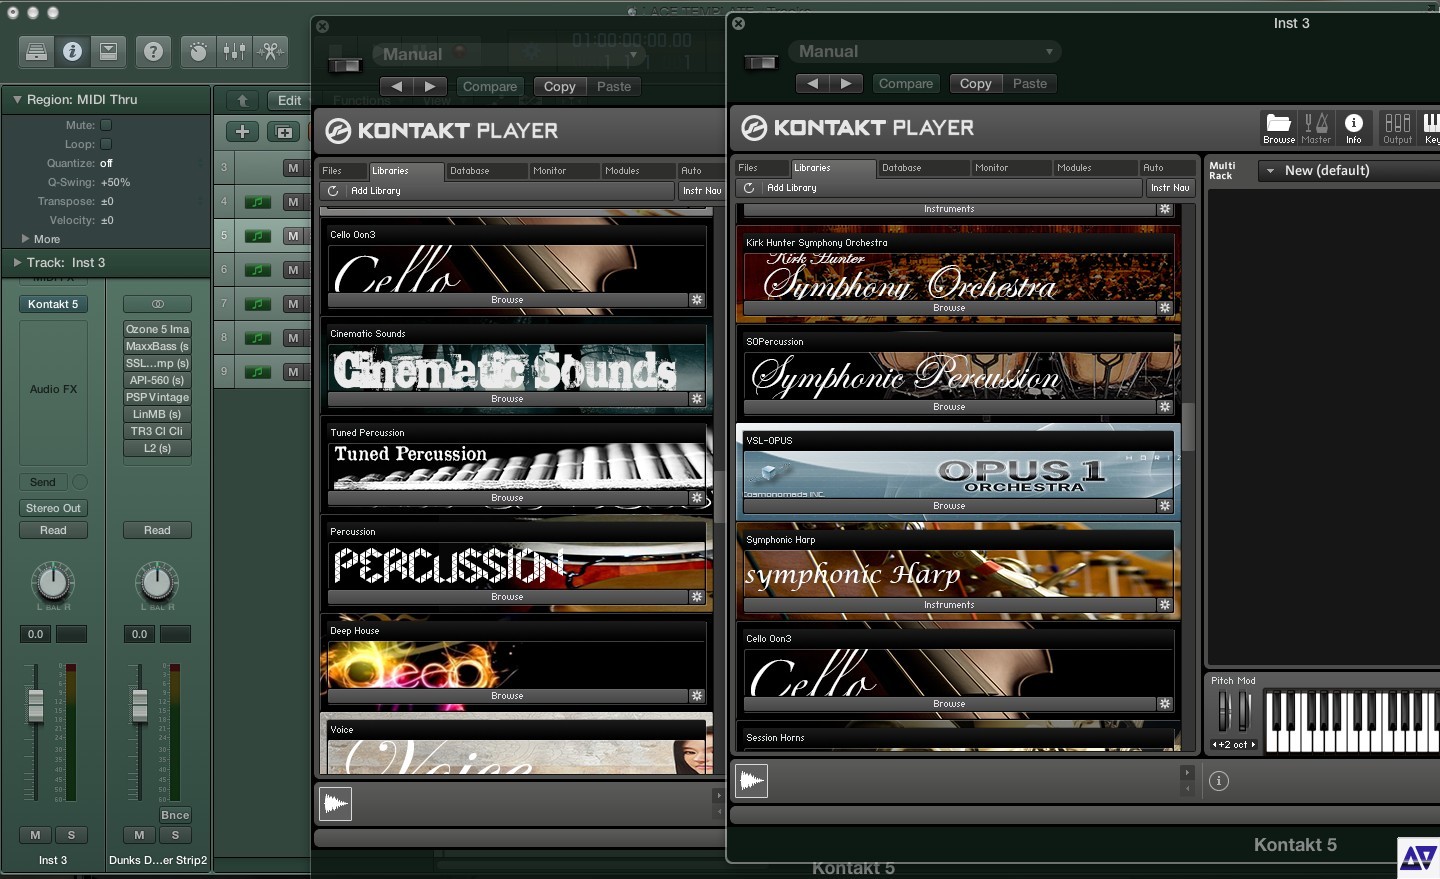Click the Kontakt 5 instrument slot
The width and height of the screenshot is (1440, 879).
[53, 304]
